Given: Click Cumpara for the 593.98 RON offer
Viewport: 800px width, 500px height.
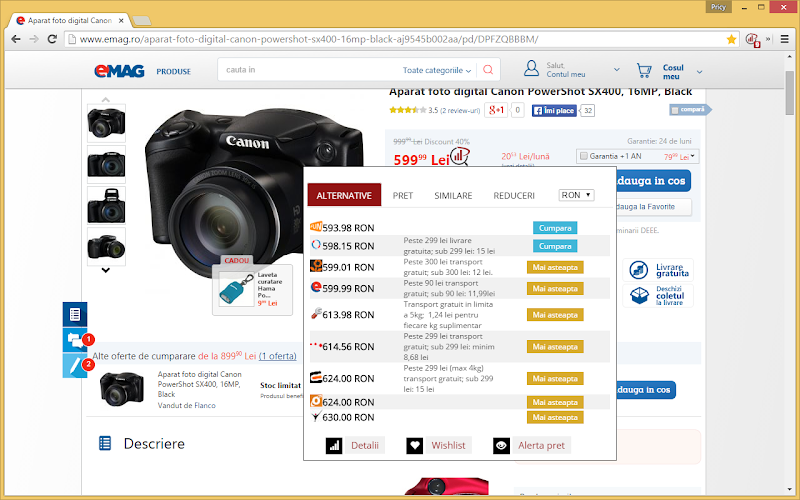Looking at the screenshot, I should click(x=555, y=228).
